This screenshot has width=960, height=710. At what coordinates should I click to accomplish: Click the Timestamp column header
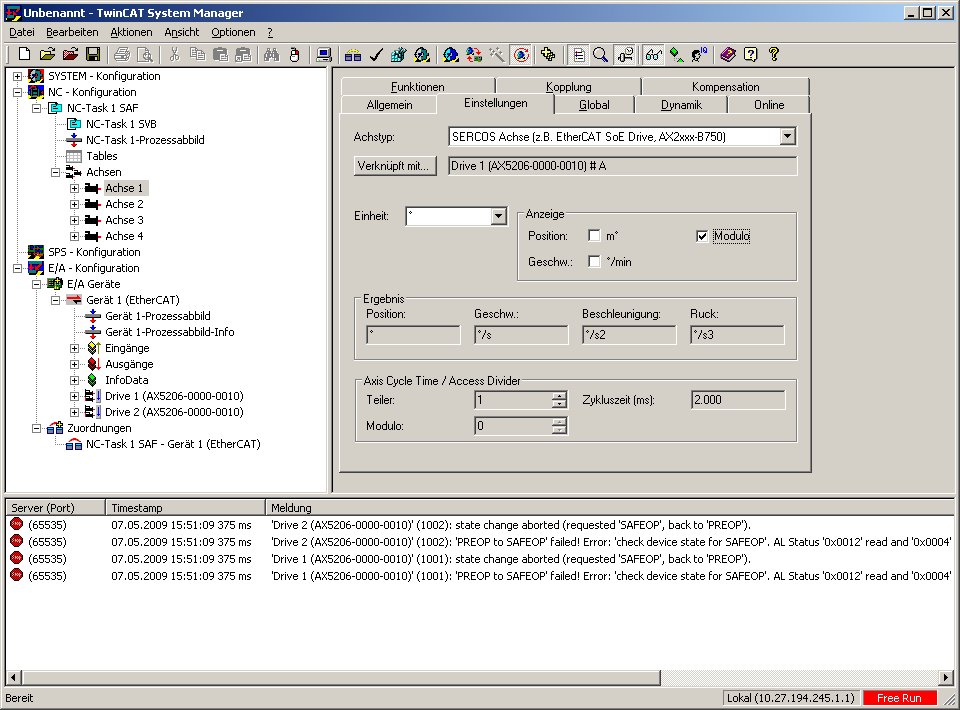click(186, 507)
